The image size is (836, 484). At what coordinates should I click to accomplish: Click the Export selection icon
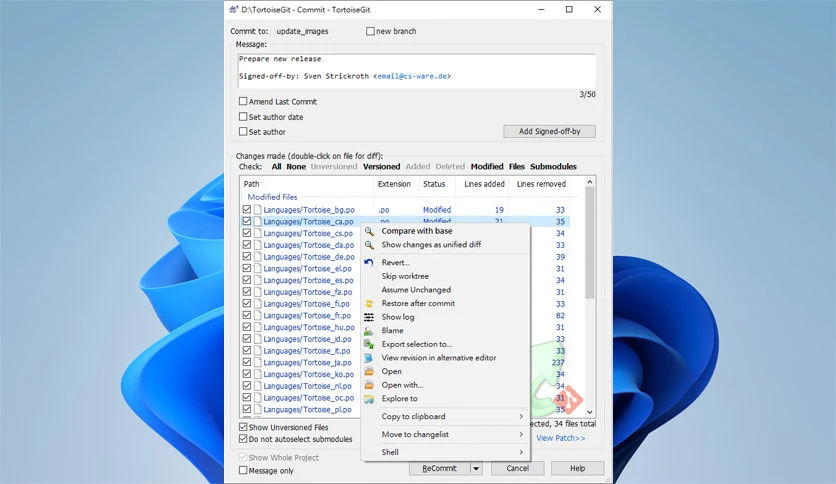(369, 344)
